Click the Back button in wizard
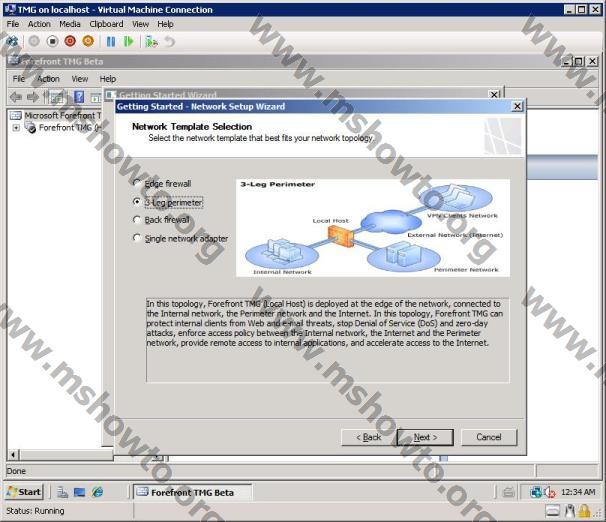The image size is (606, 522). (369, 437)
